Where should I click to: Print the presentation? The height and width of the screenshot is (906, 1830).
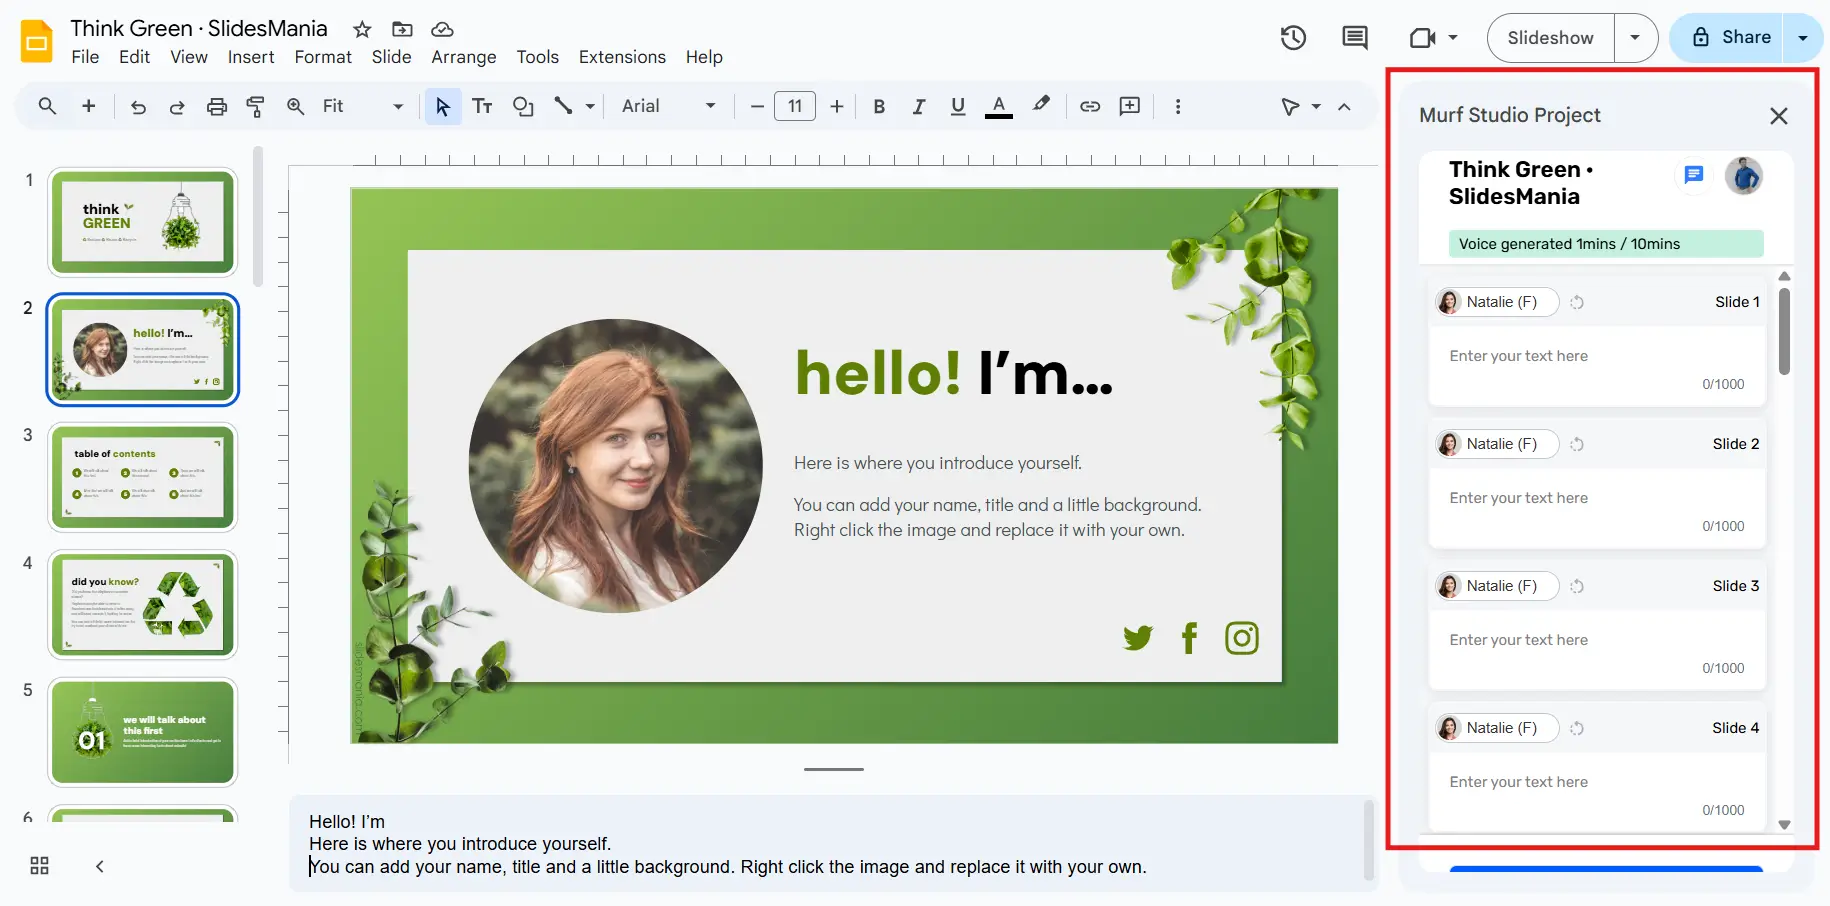click(217, 106)
